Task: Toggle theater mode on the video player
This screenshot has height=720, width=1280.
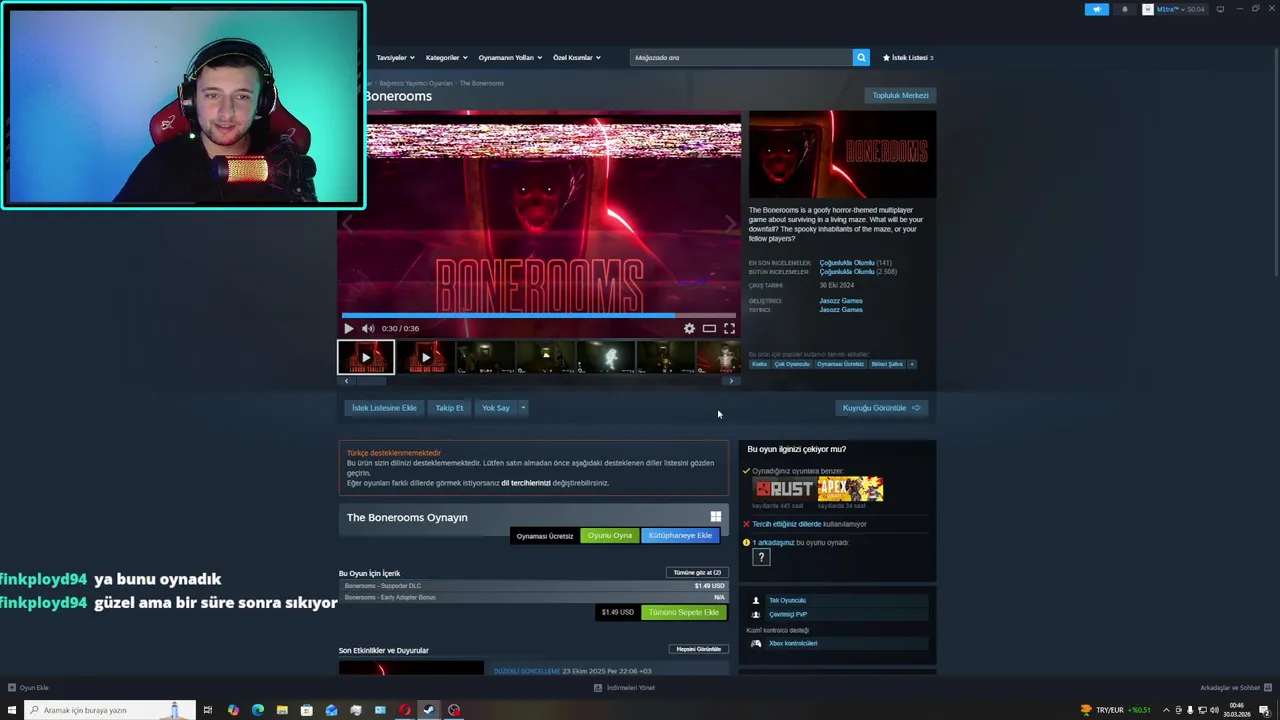Action: pyautogui.click(x=709, y=328)
